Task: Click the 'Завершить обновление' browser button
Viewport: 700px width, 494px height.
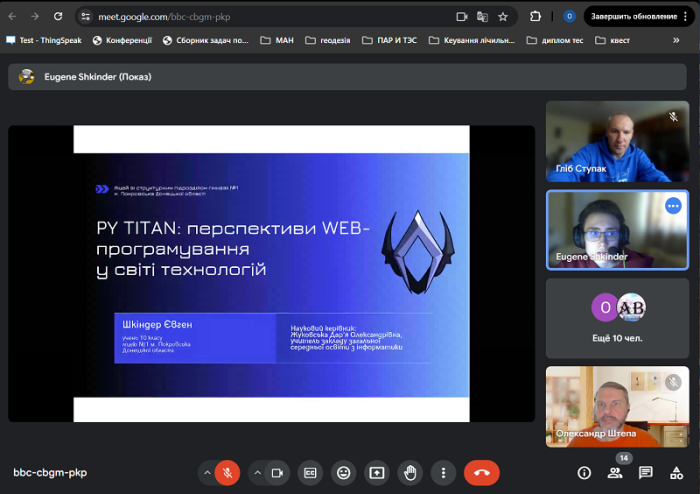Action: (x=631, y=16)
